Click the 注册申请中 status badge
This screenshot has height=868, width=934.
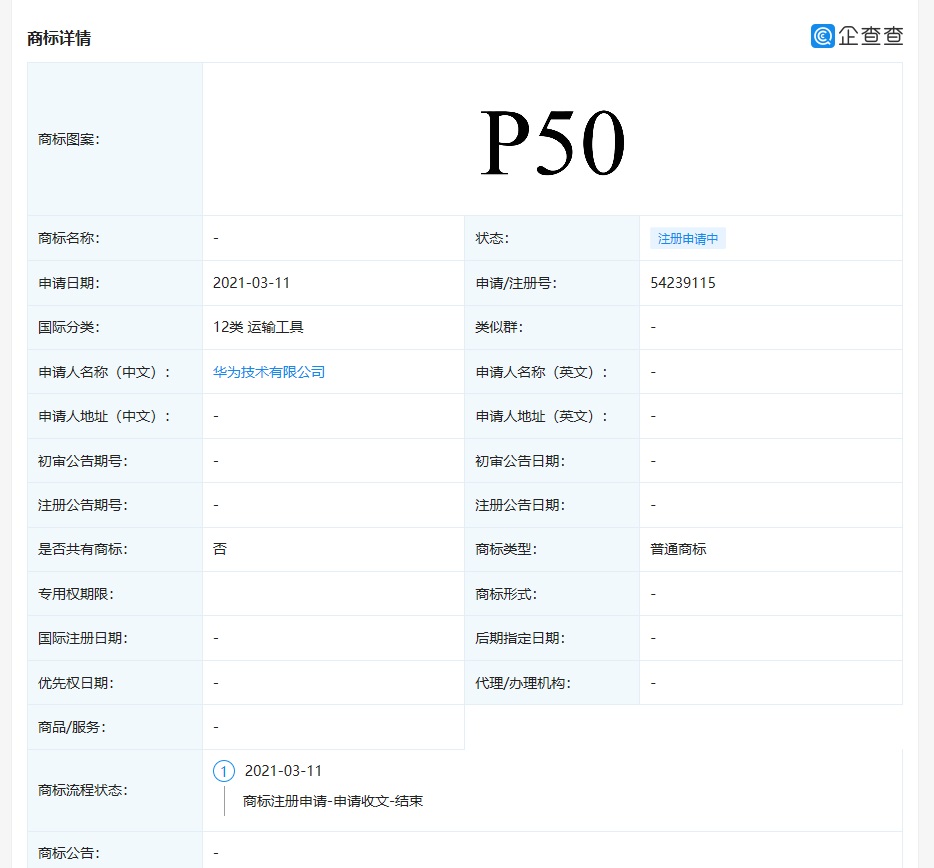tap(687, 239)
